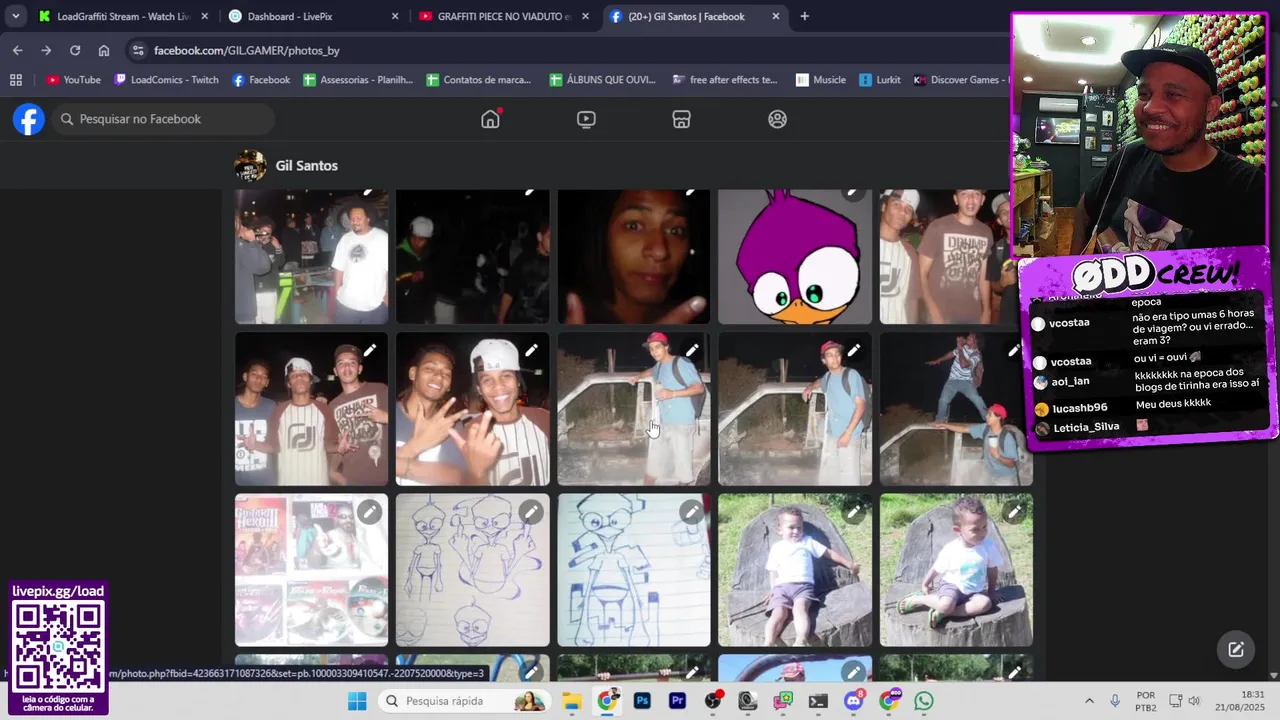This screenshot has width=1280, height=720.
Task: Open the Discover Games bookmark
Action: coord(960,80)
